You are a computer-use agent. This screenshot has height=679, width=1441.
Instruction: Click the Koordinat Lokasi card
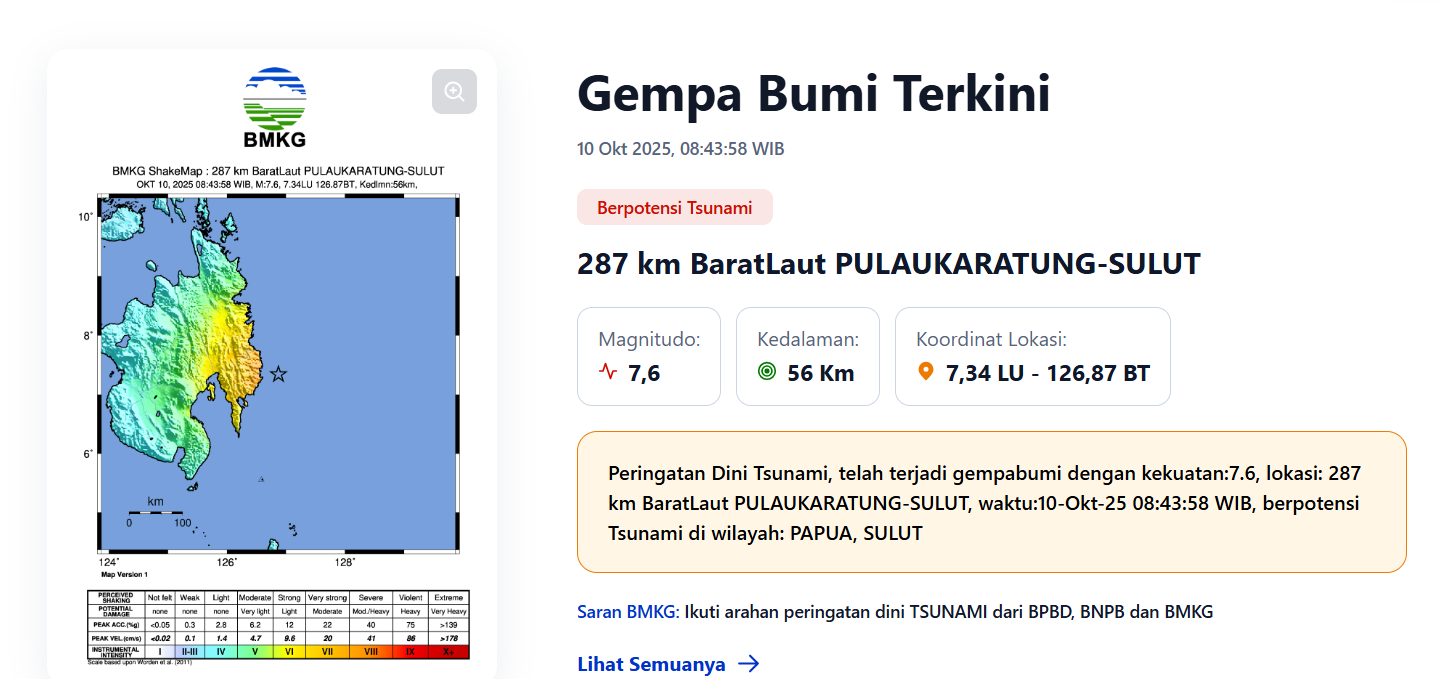pyautogui.click(x=1032, y=356)
